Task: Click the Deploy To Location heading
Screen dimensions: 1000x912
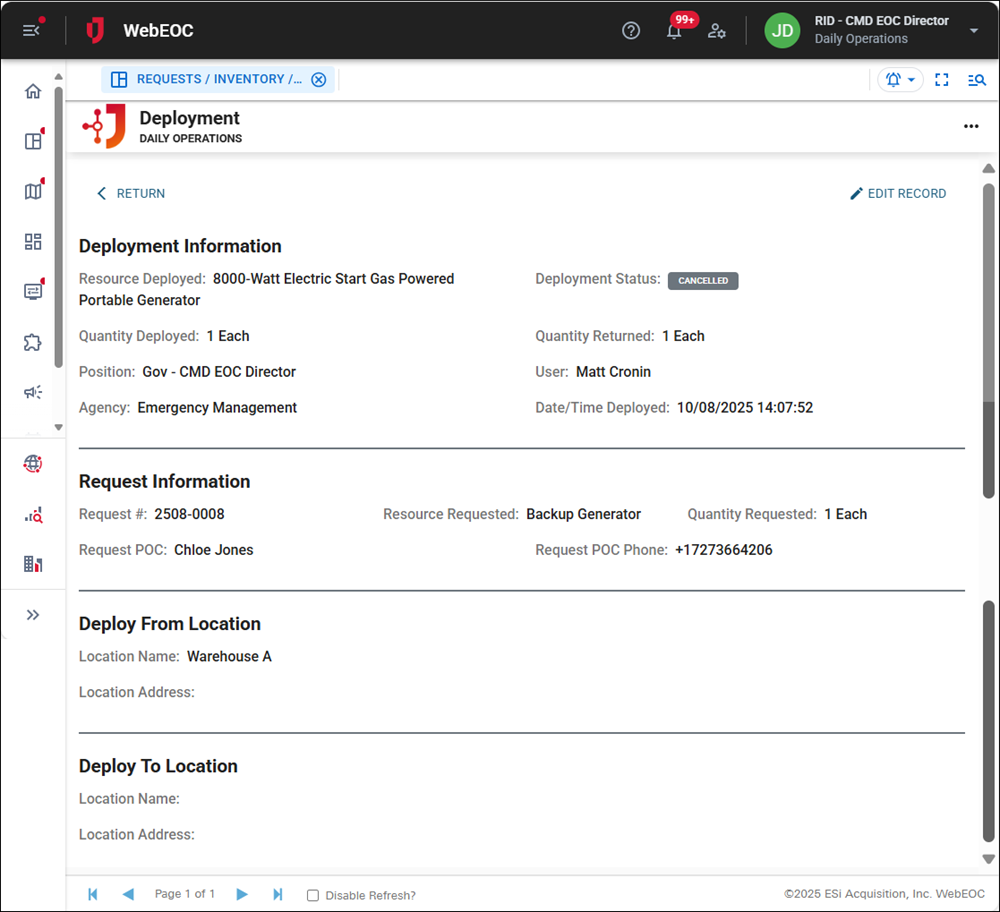Action: 158,766
